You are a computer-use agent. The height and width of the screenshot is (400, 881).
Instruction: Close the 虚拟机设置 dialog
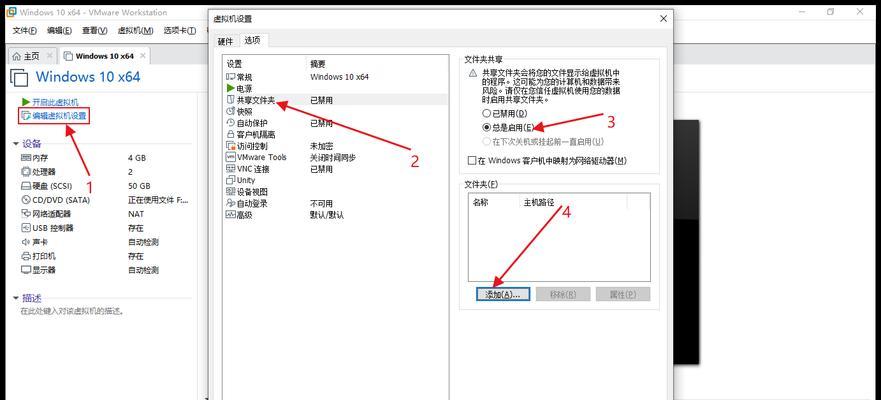click(664, 19)
